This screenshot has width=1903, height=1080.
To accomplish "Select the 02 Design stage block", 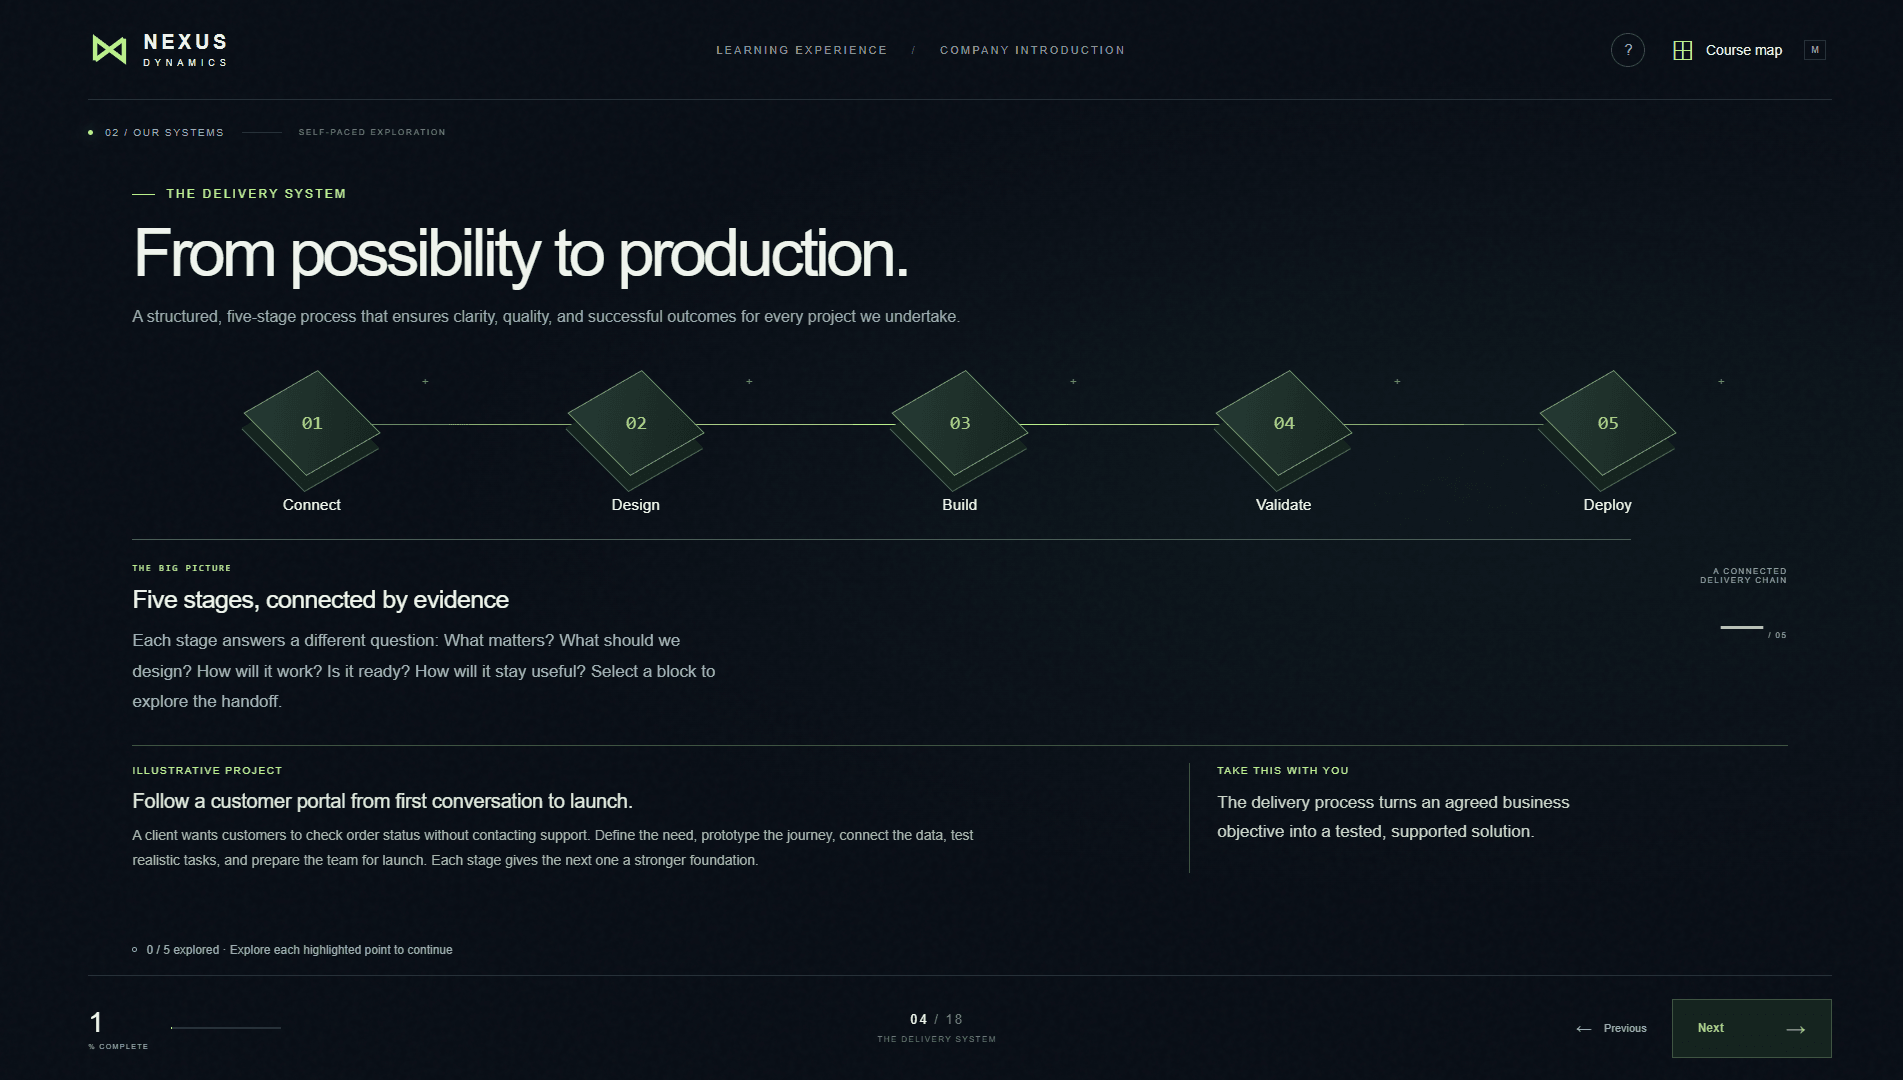I will 636,424.
